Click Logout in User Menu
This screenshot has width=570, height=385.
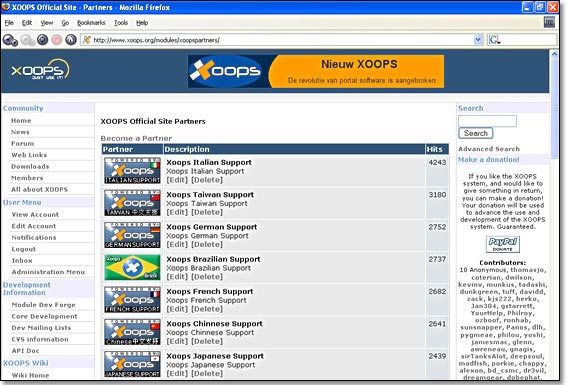pos(24,249)
